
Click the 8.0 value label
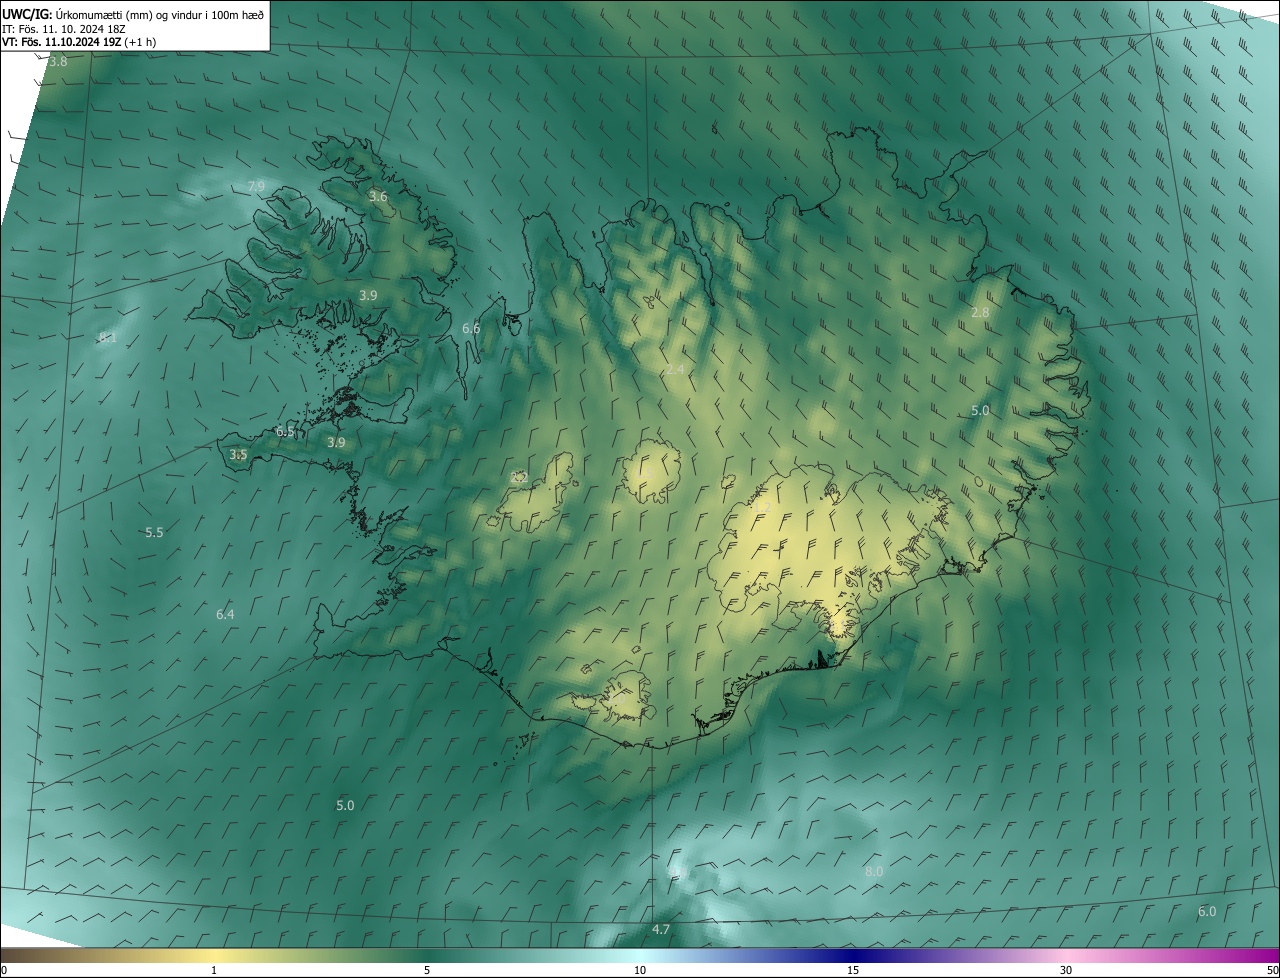point(874,872)
